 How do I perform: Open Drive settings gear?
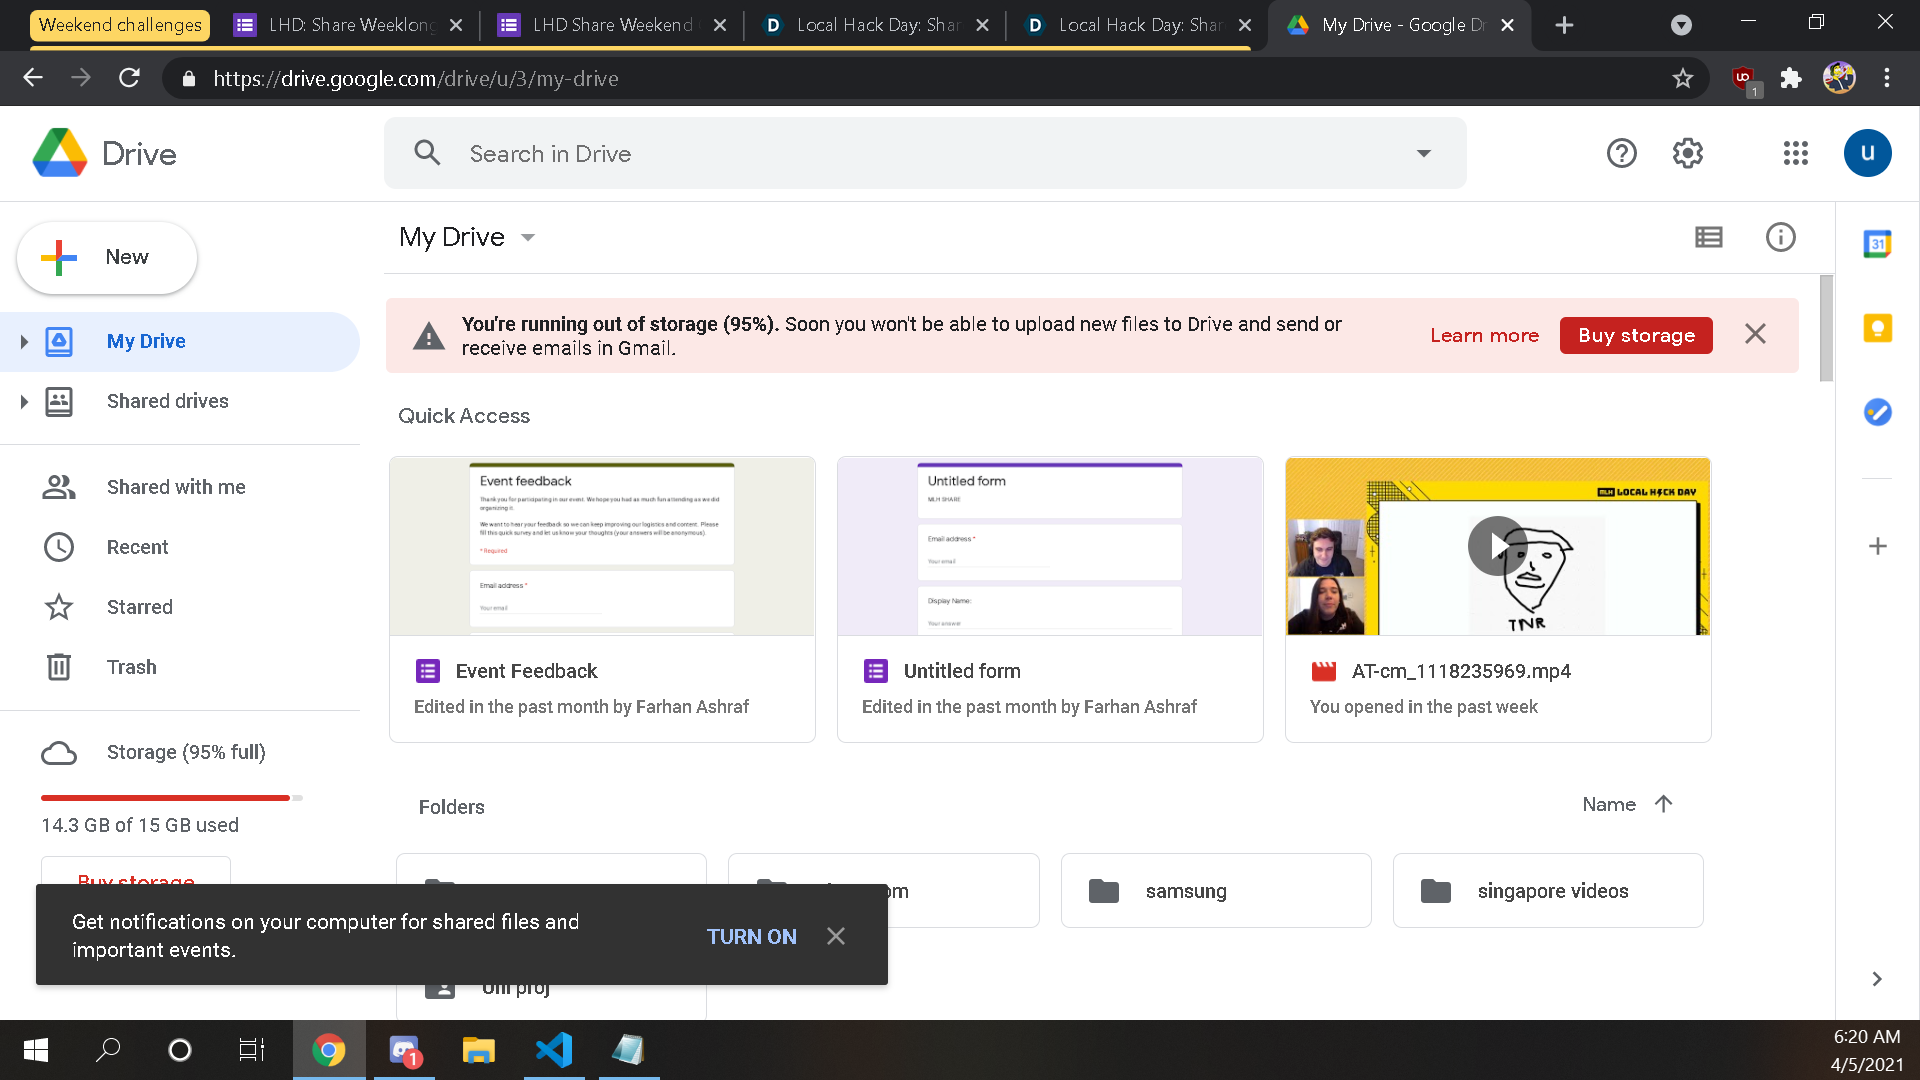[1687, 153]
